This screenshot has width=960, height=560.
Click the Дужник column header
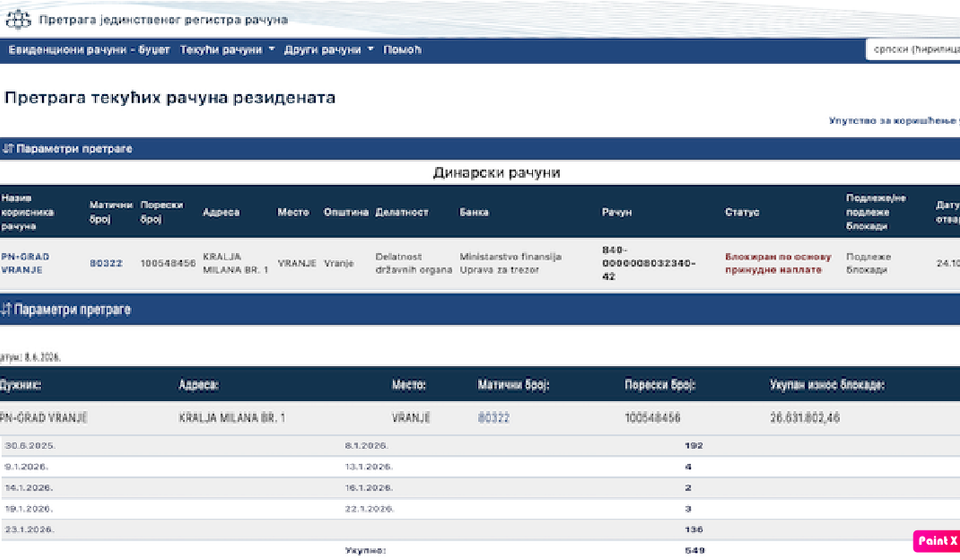20,385
